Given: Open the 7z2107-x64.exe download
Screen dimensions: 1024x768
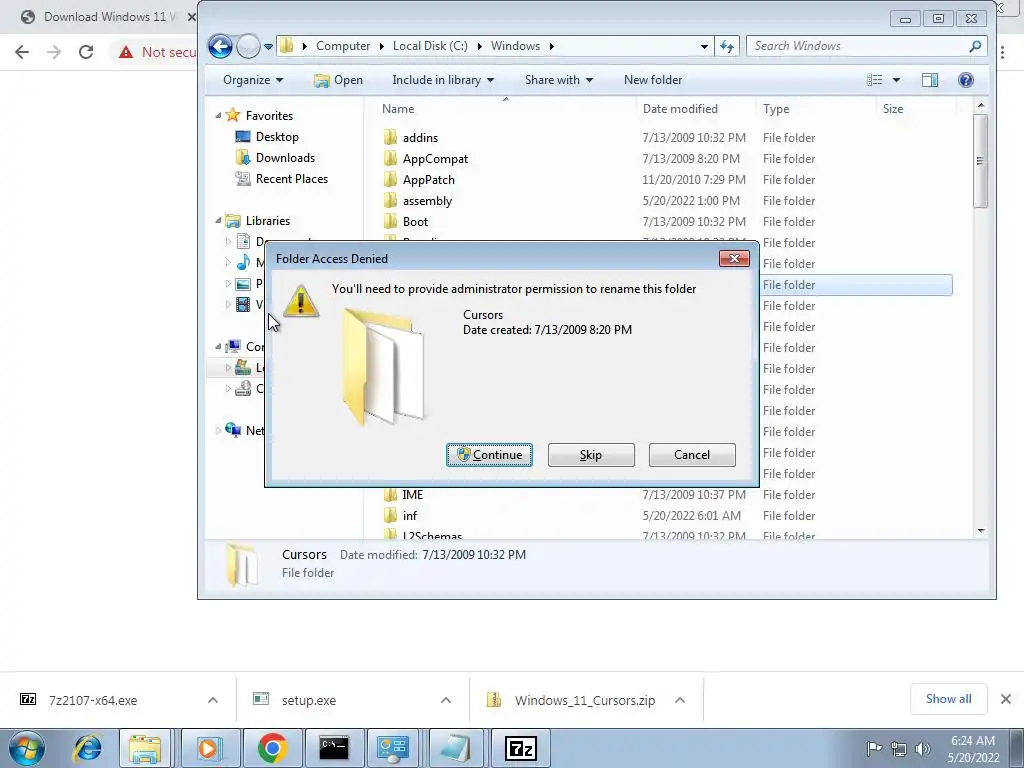Looking at the screenshot, I should click(93, 700).
